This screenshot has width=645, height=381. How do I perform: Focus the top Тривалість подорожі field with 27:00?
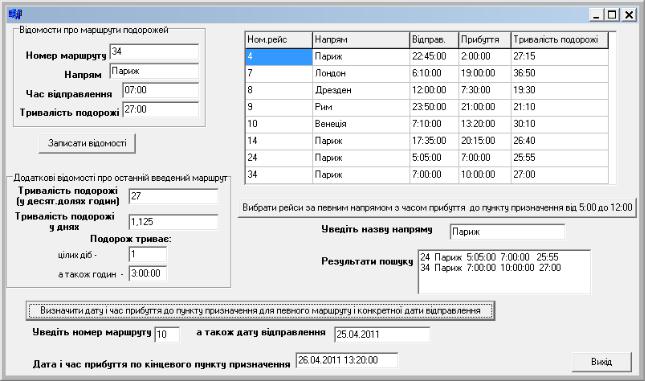tap(160, 109)
